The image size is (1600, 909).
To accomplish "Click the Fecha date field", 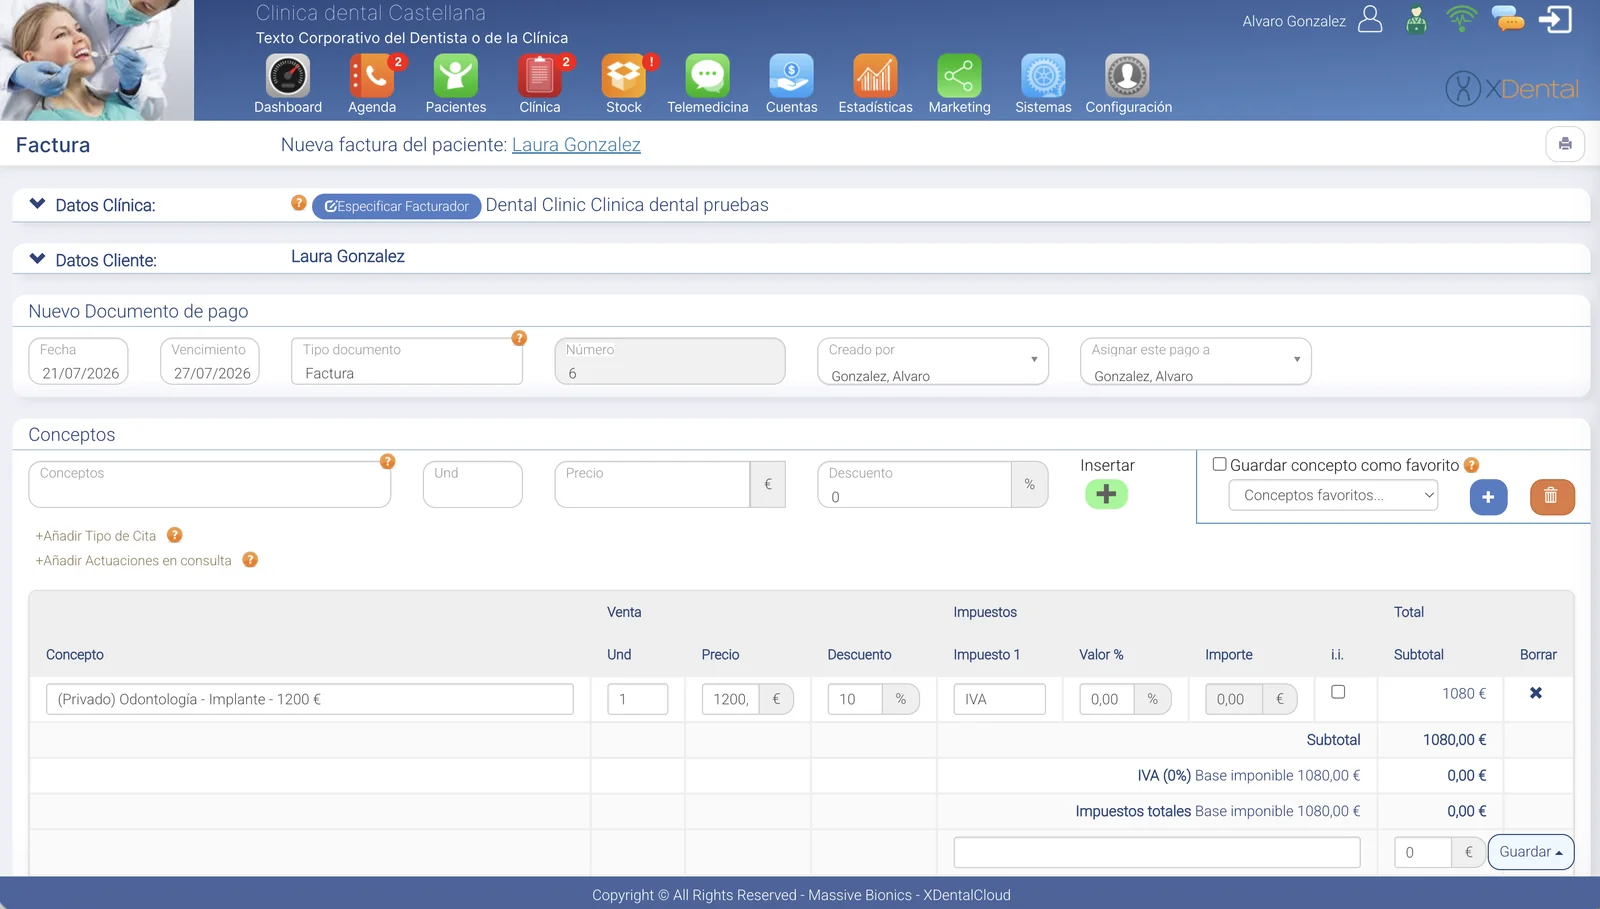I will pos(79,361).
